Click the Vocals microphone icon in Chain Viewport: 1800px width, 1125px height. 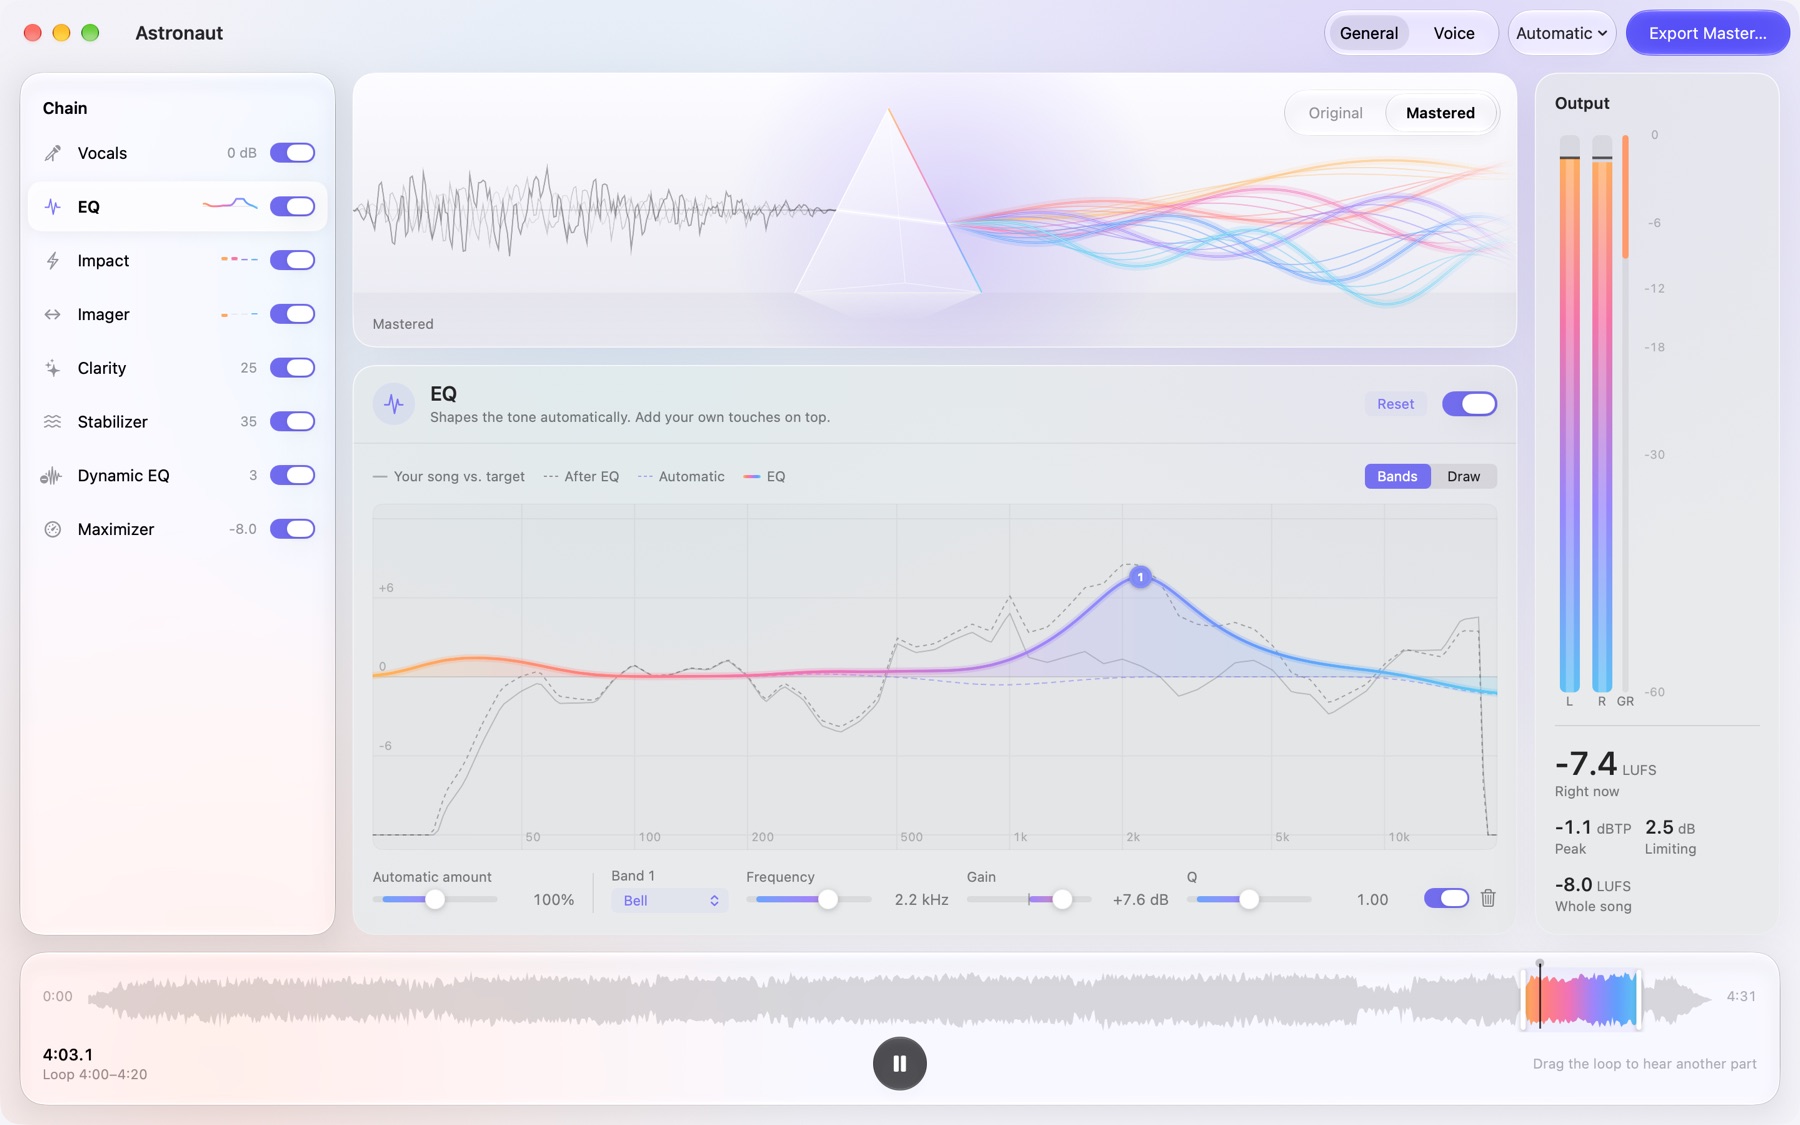pyautogui.click(x=53, y=153)
